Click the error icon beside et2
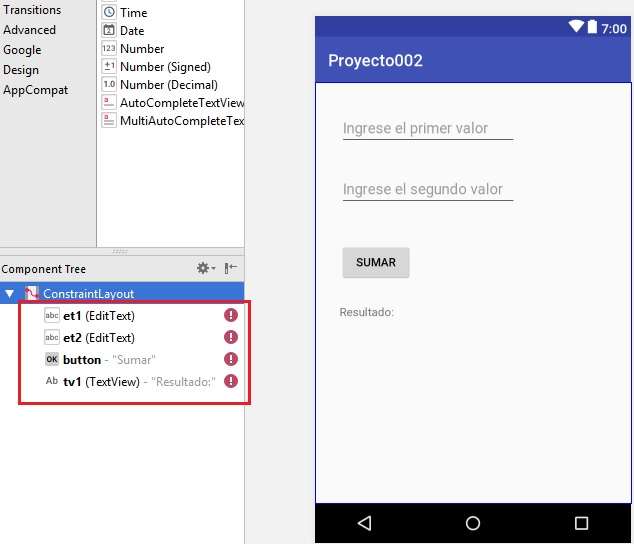Viewport: 634px width, 544px height. [231, 337]
